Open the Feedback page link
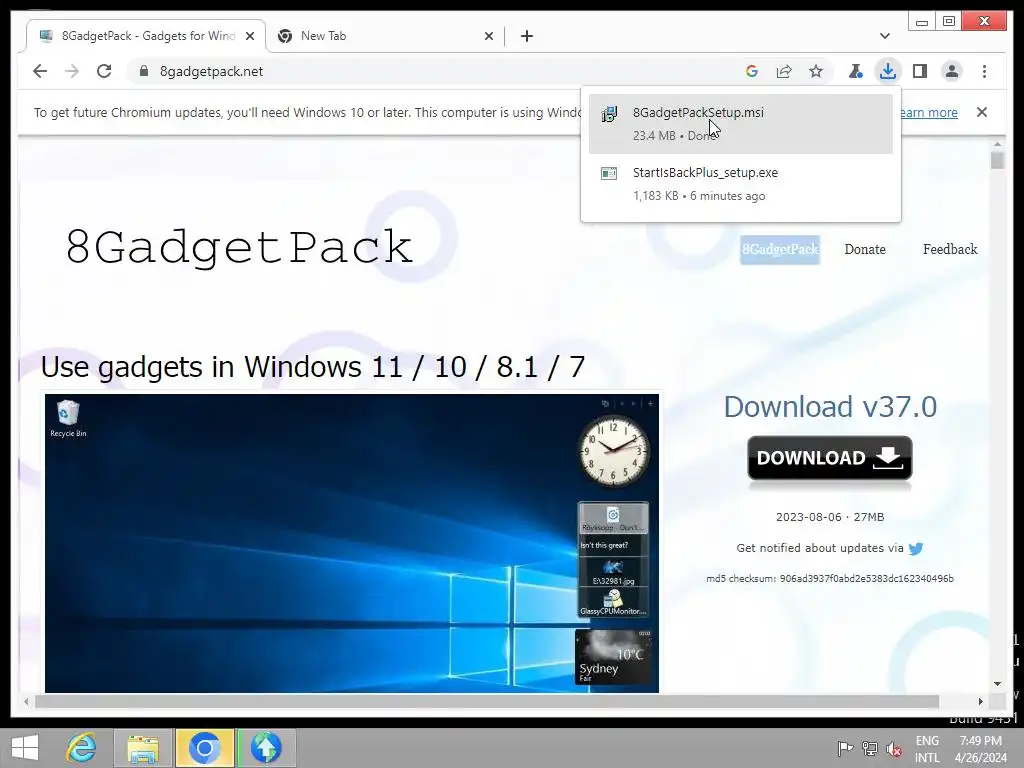 [950, 249]
